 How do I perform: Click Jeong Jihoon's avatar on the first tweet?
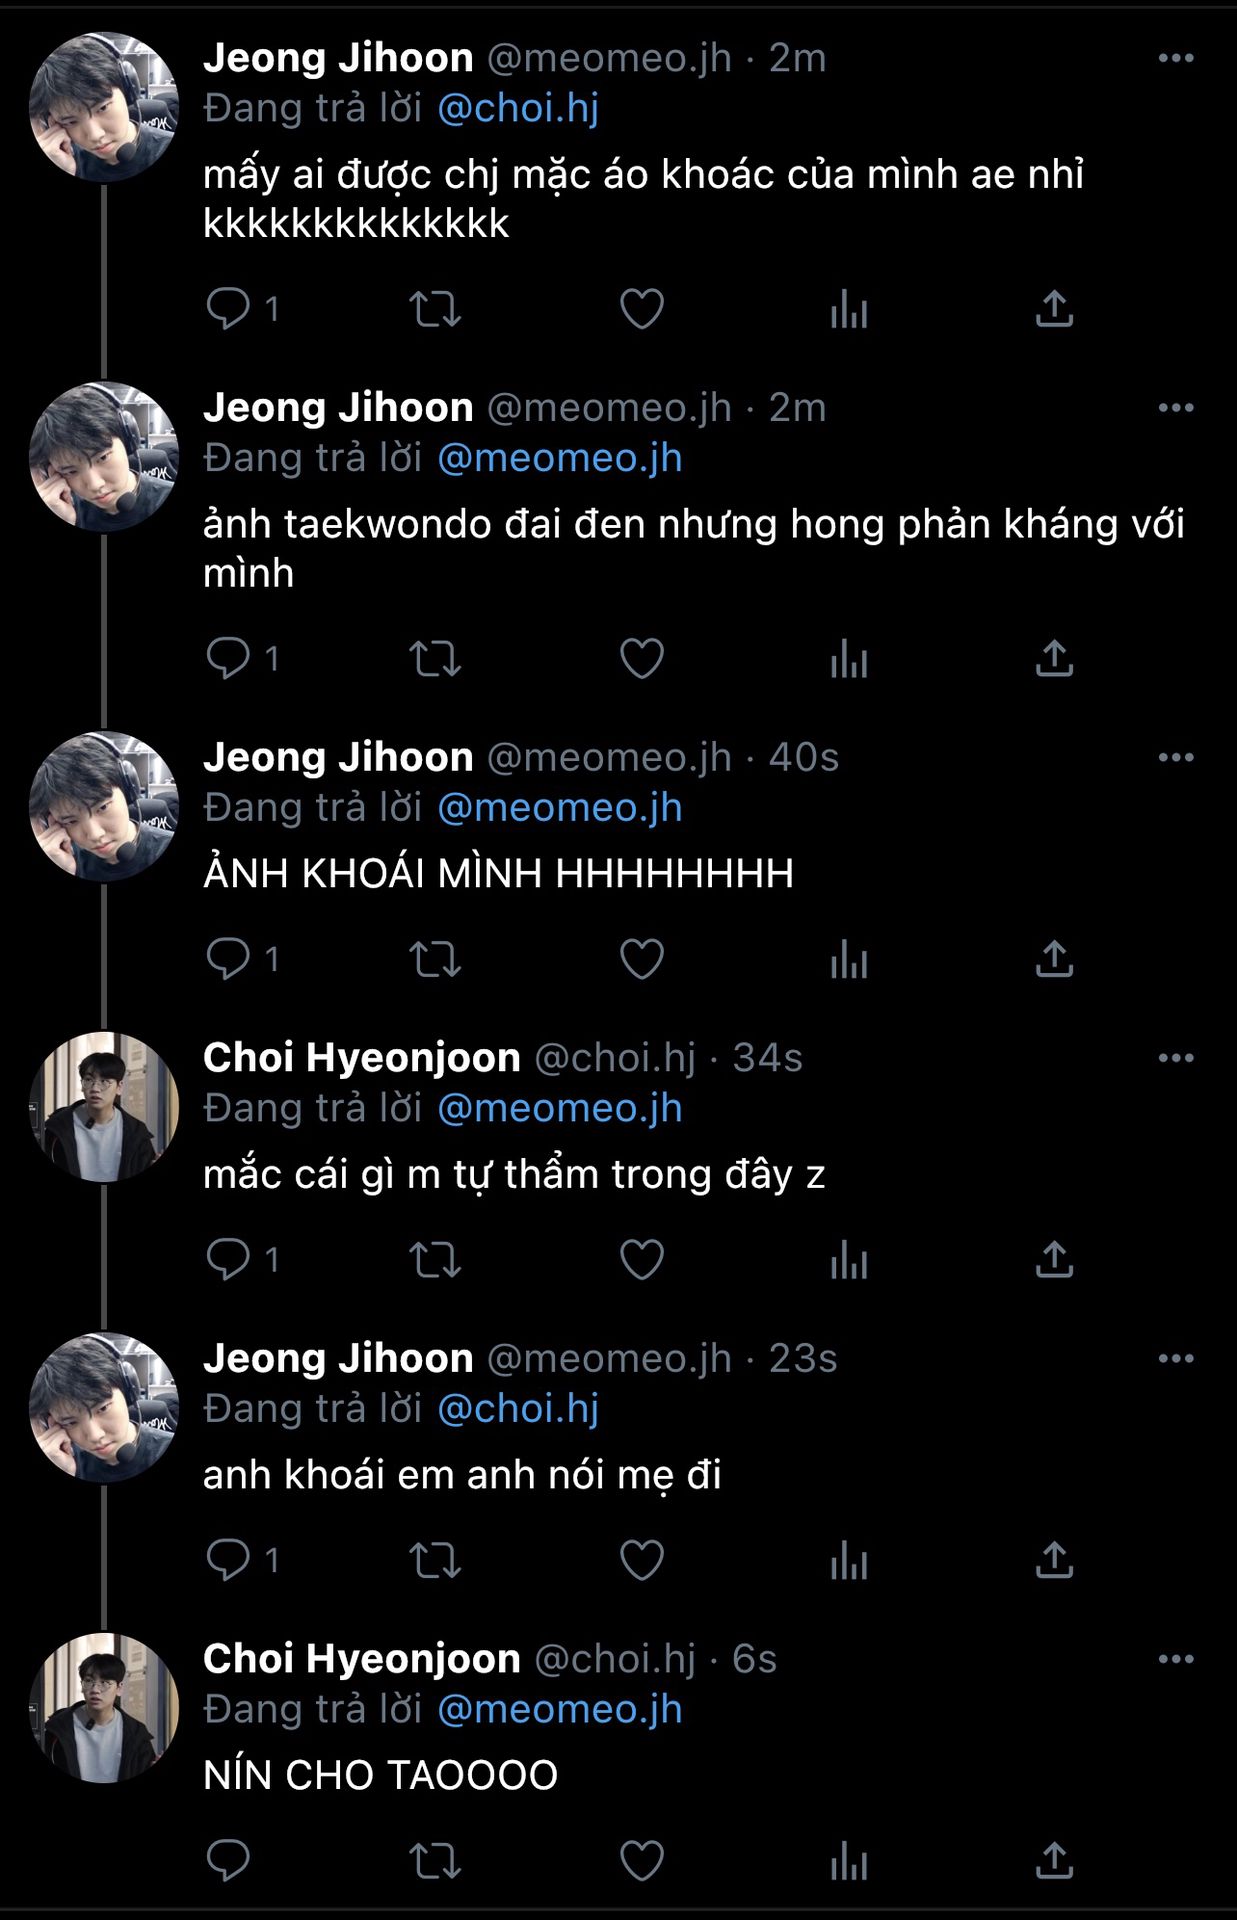[x=104, y=107]
